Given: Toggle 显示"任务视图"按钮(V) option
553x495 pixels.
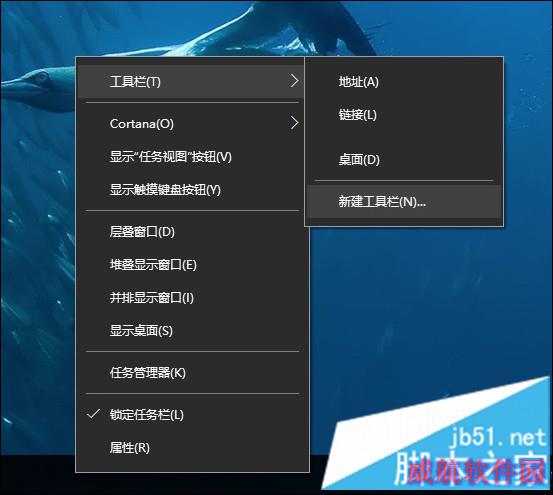Looking at the screenshot, I should coord(191,157).
